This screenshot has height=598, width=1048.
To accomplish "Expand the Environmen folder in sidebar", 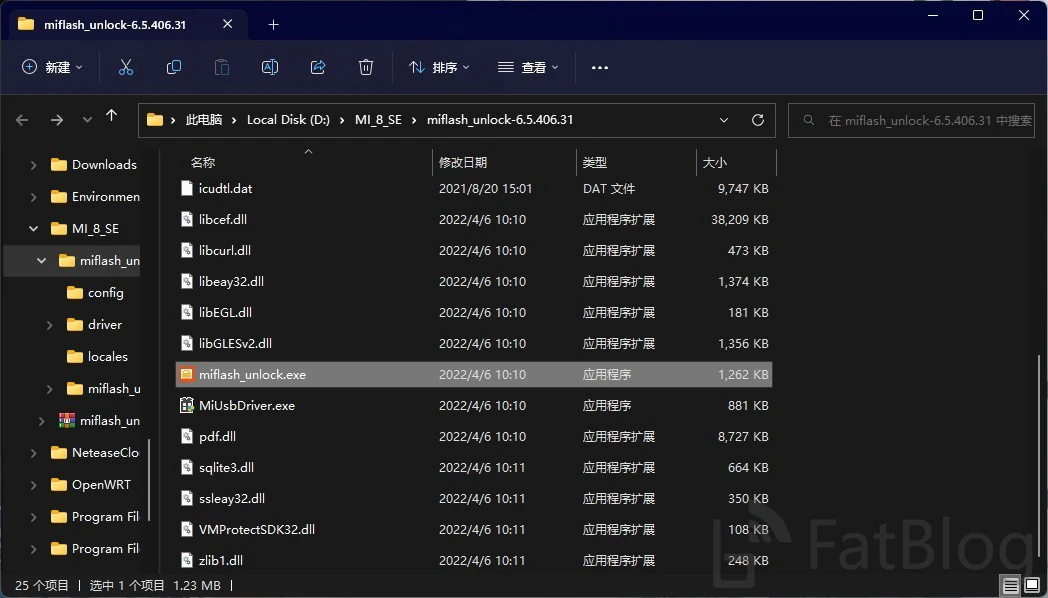I will pos(33,197).
